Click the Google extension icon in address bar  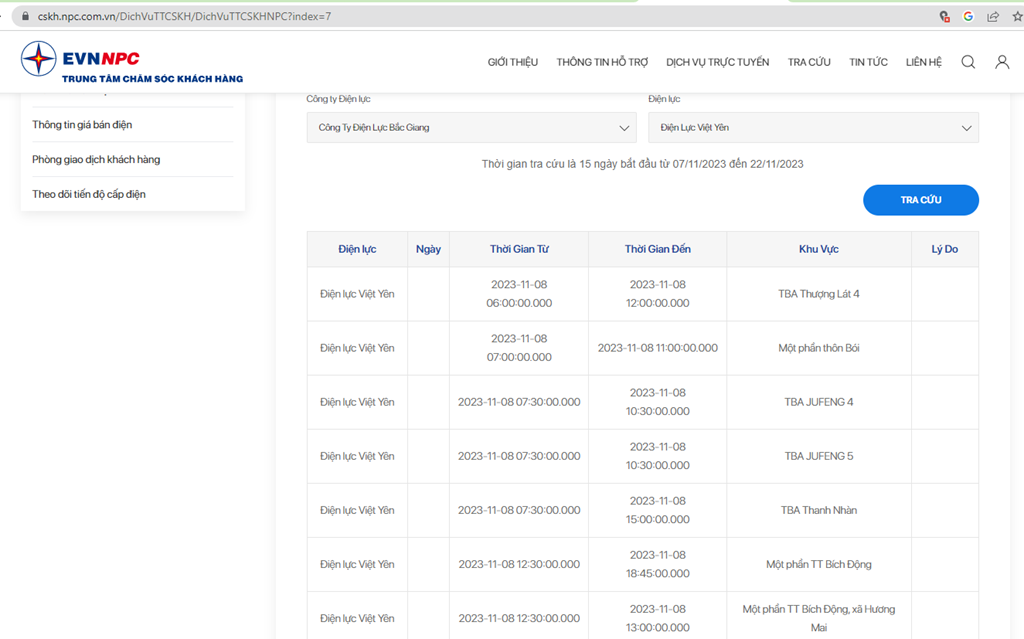coord(968,16)
